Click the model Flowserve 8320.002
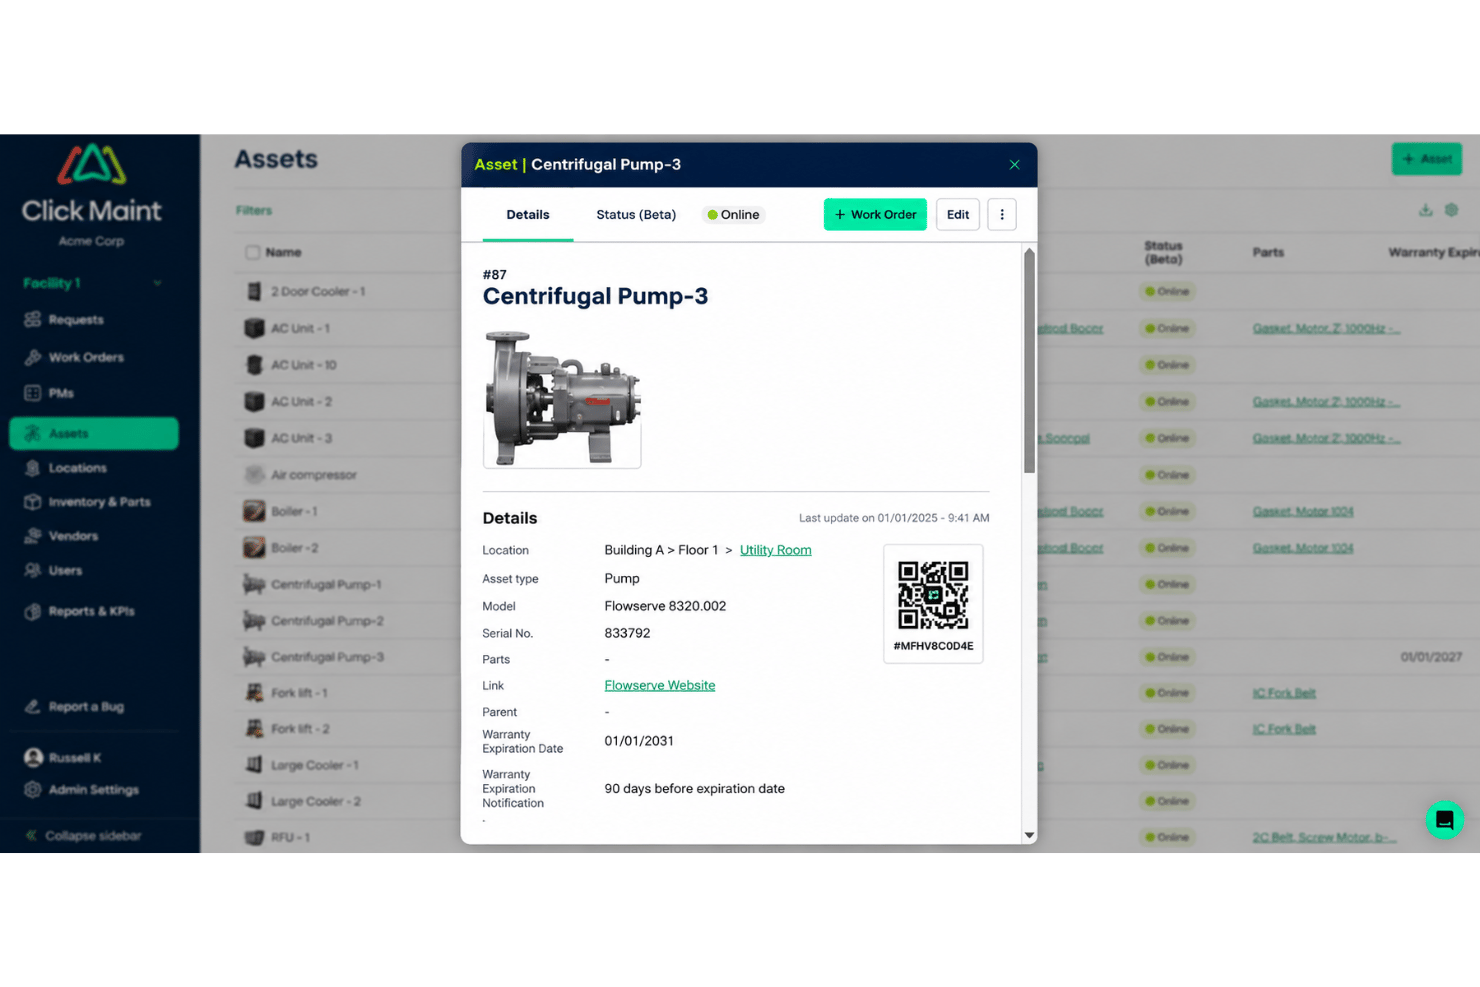Image resolution: width=1480 pixels, height=987 pixels. pos(665,607)
